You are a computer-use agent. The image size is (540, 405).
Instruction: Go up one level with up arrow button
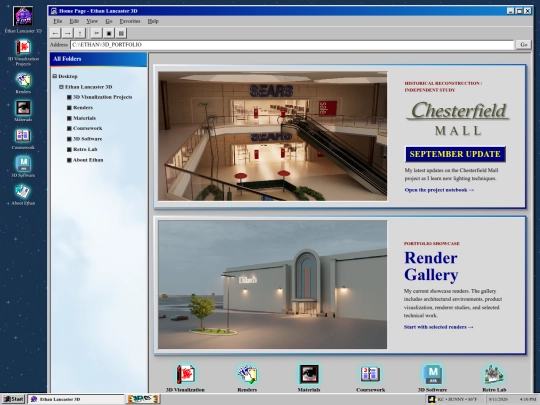(80, 33)
